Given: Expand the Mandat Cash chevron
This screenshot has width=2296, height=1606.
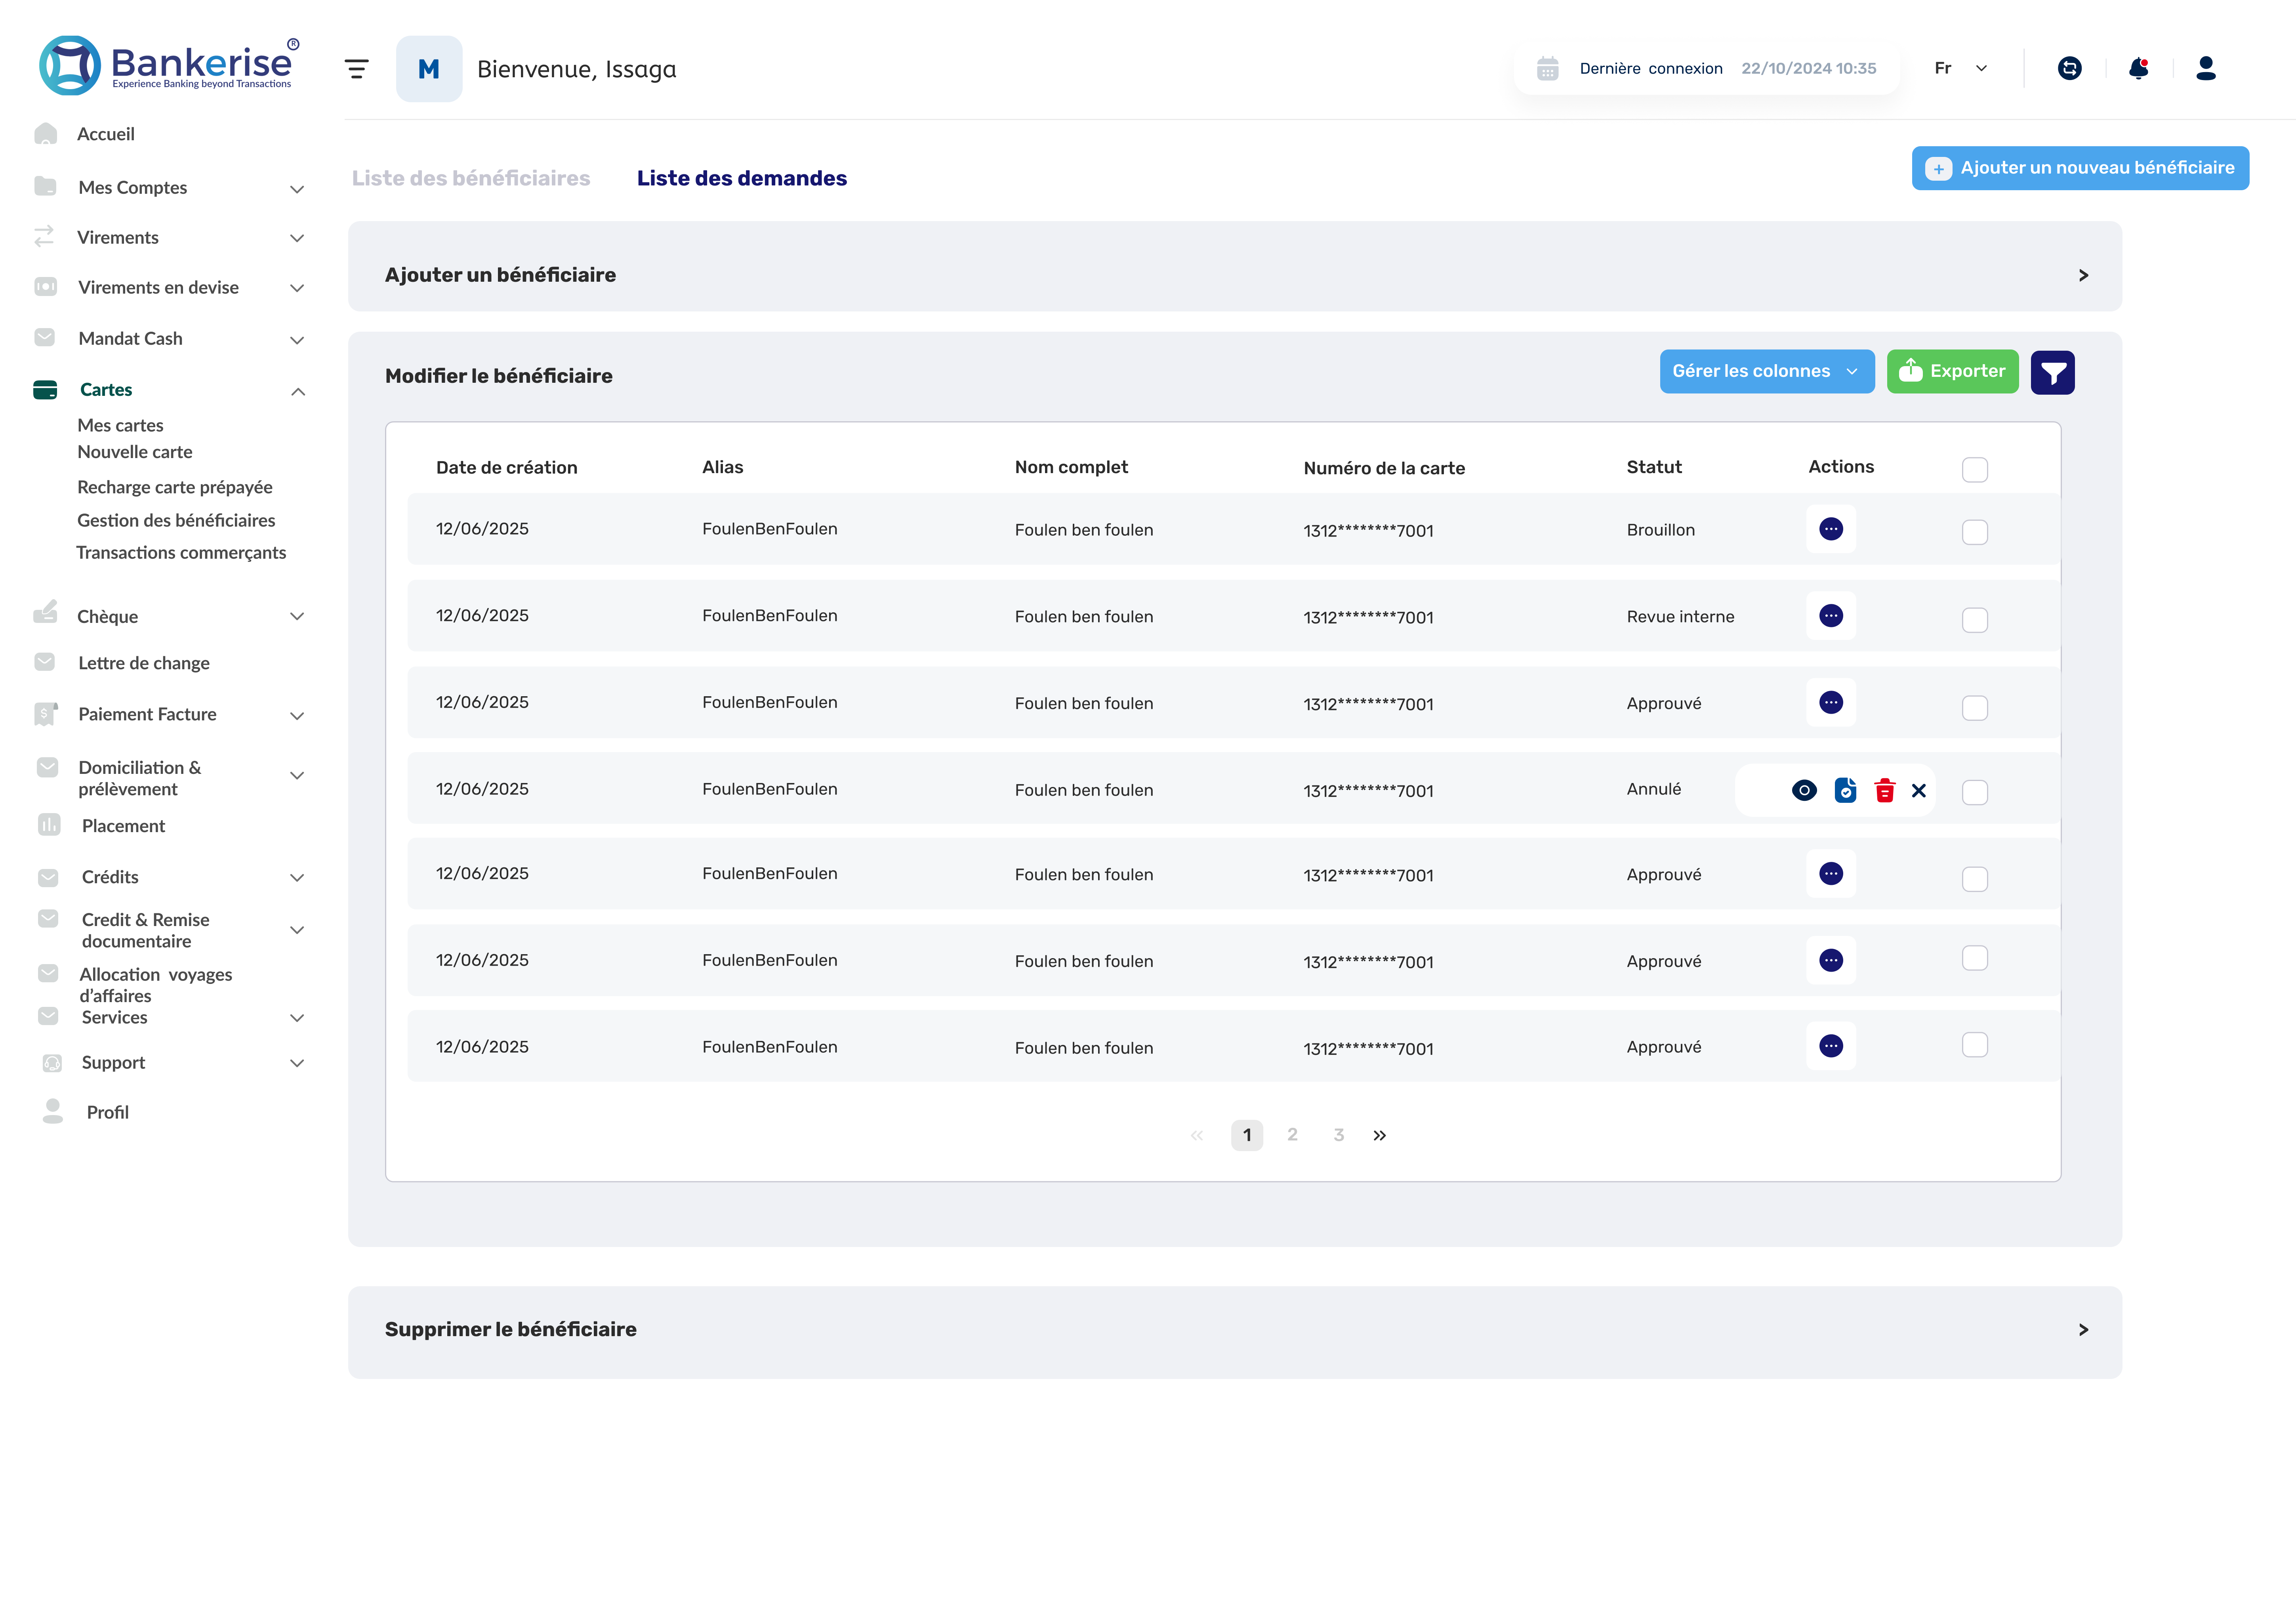Looking at the screenshot, I should (297, 340).
